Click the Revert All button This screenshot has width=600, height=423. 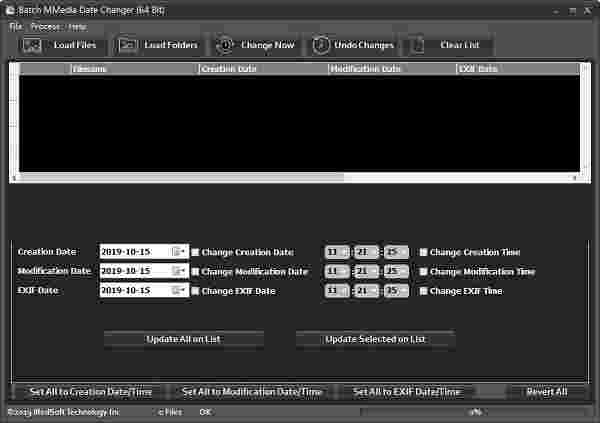pos(547,392)
